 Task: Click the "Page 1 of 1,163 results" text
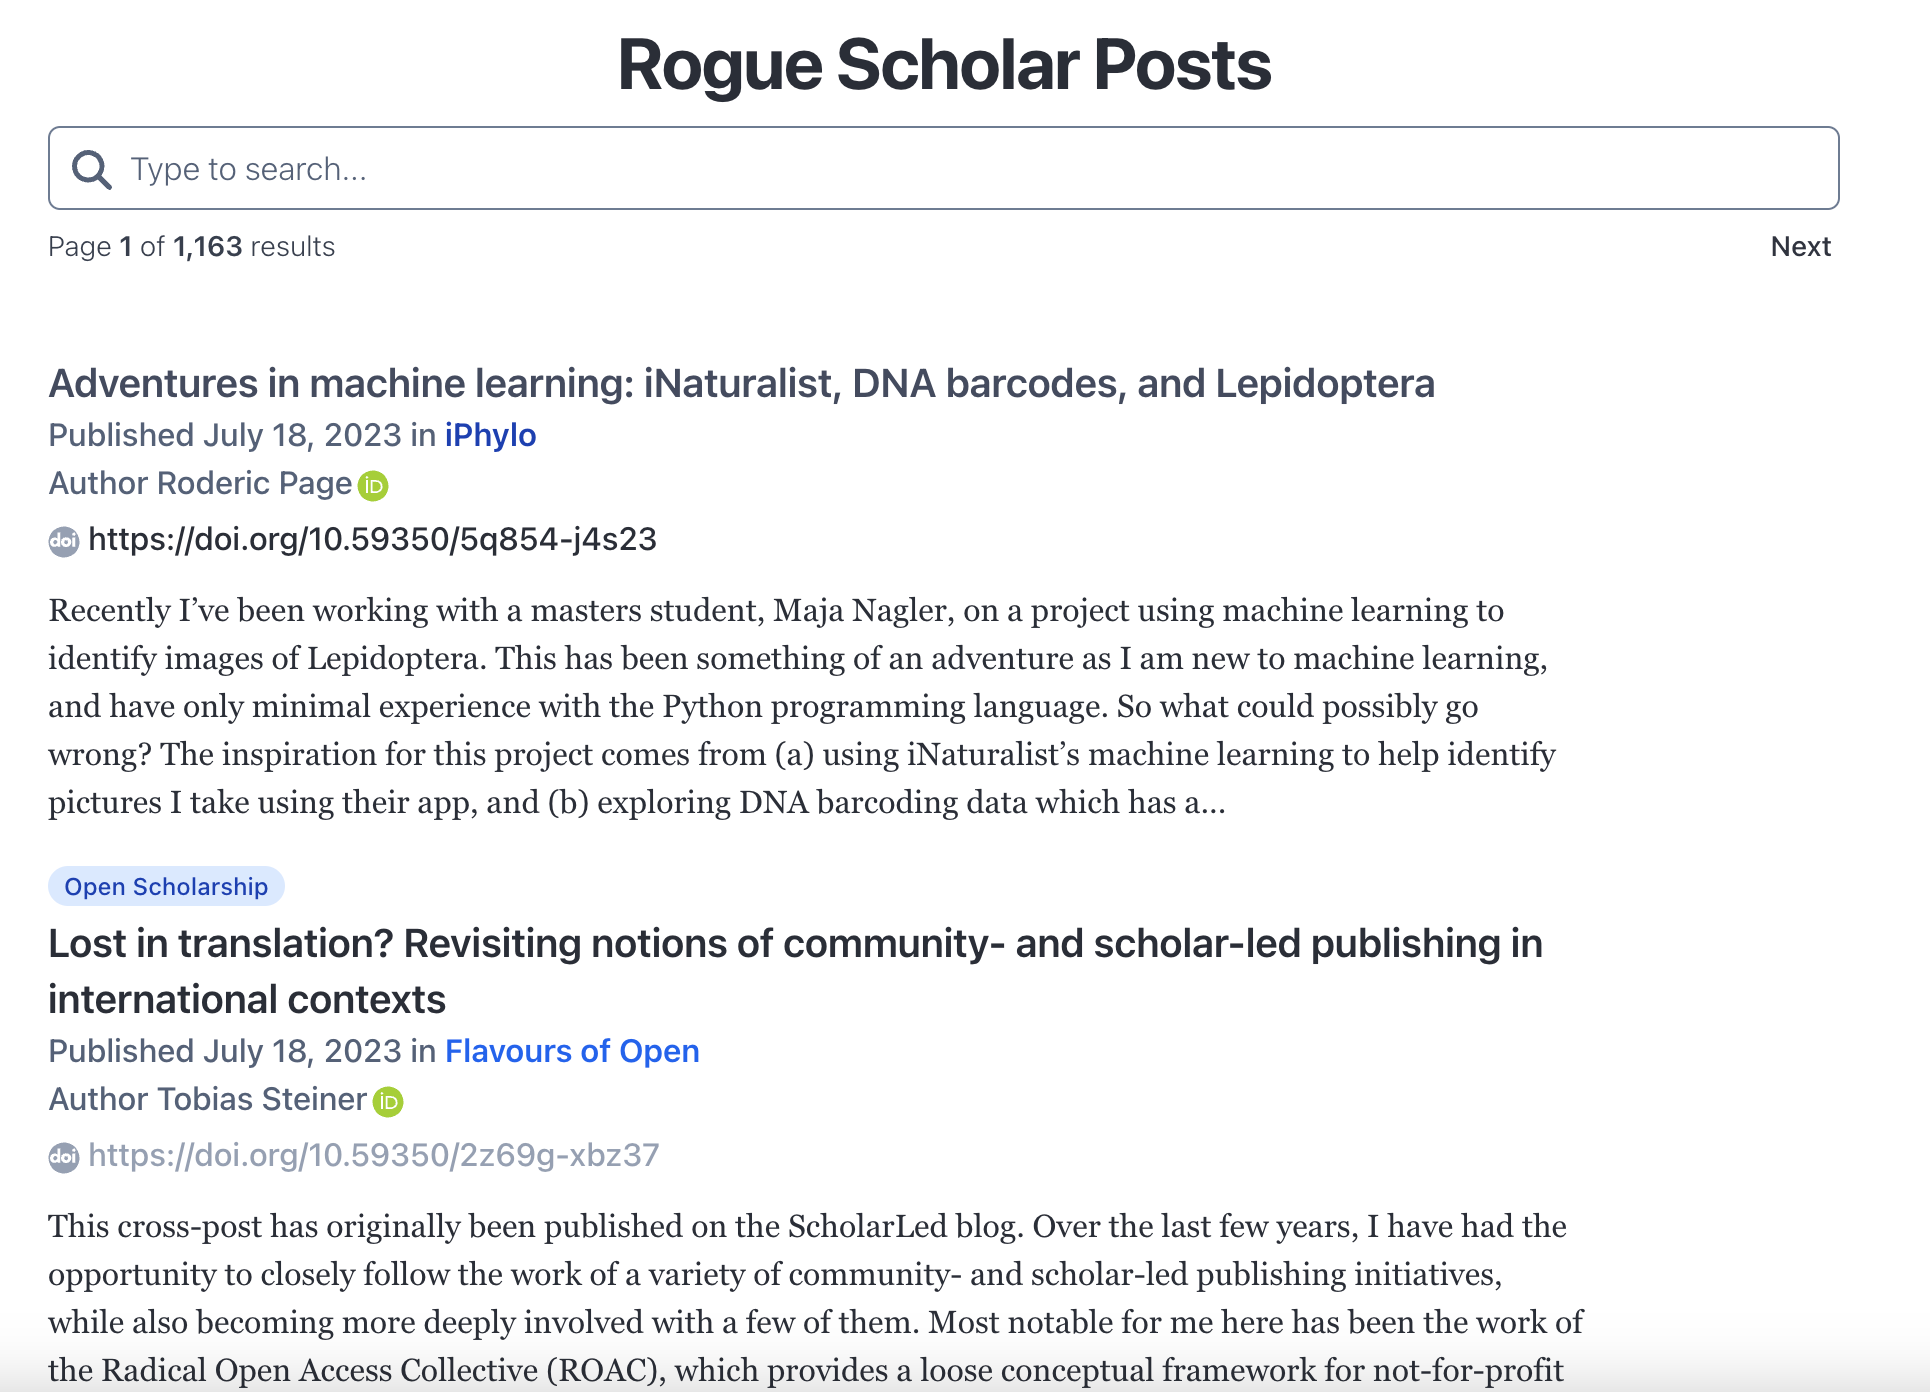tap(191, 247)
